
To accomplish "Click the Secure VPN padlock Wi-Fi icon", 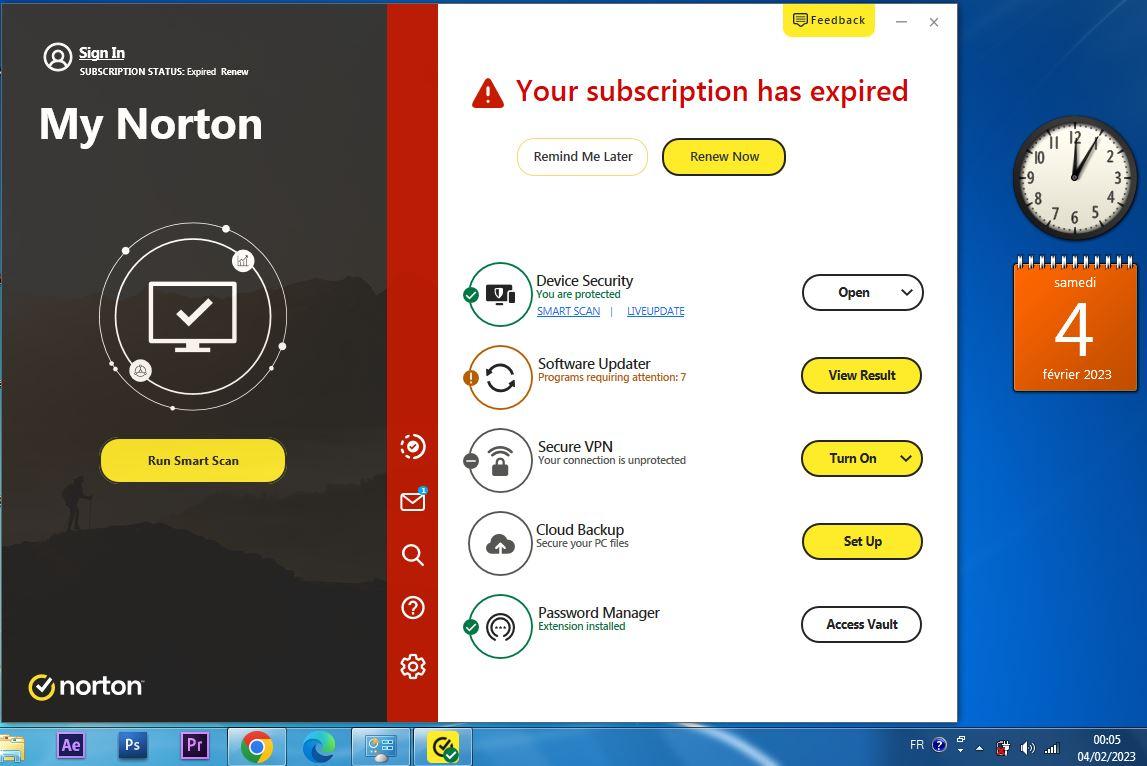I will (500, 460).
